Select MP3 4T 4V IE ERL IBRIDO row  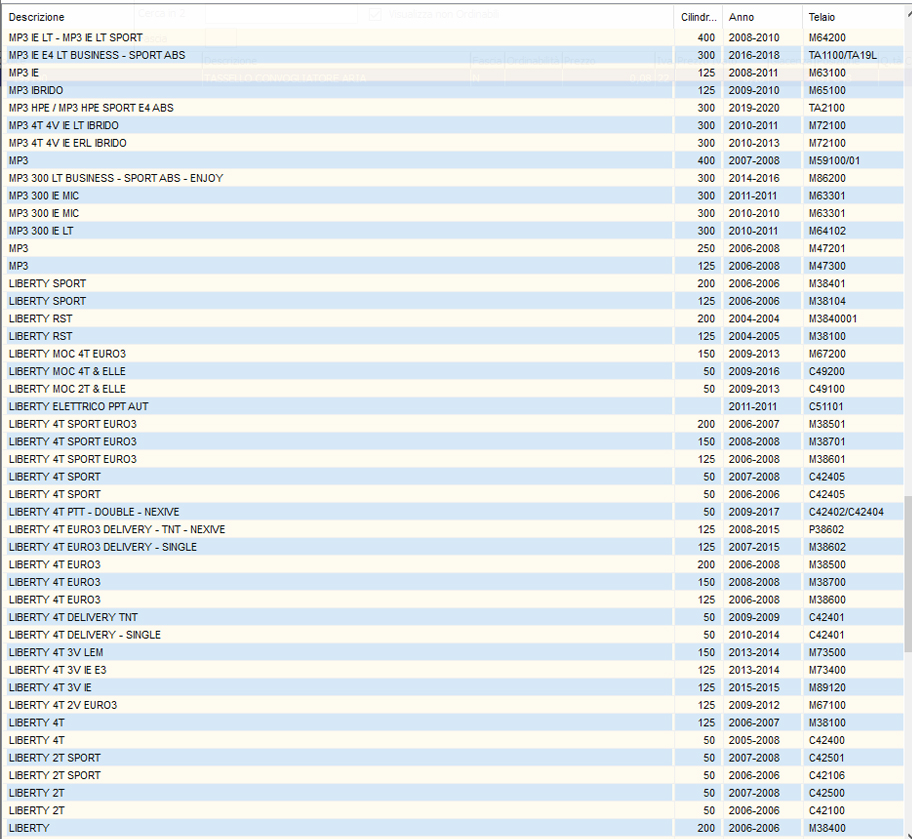[x=453, y=143]
